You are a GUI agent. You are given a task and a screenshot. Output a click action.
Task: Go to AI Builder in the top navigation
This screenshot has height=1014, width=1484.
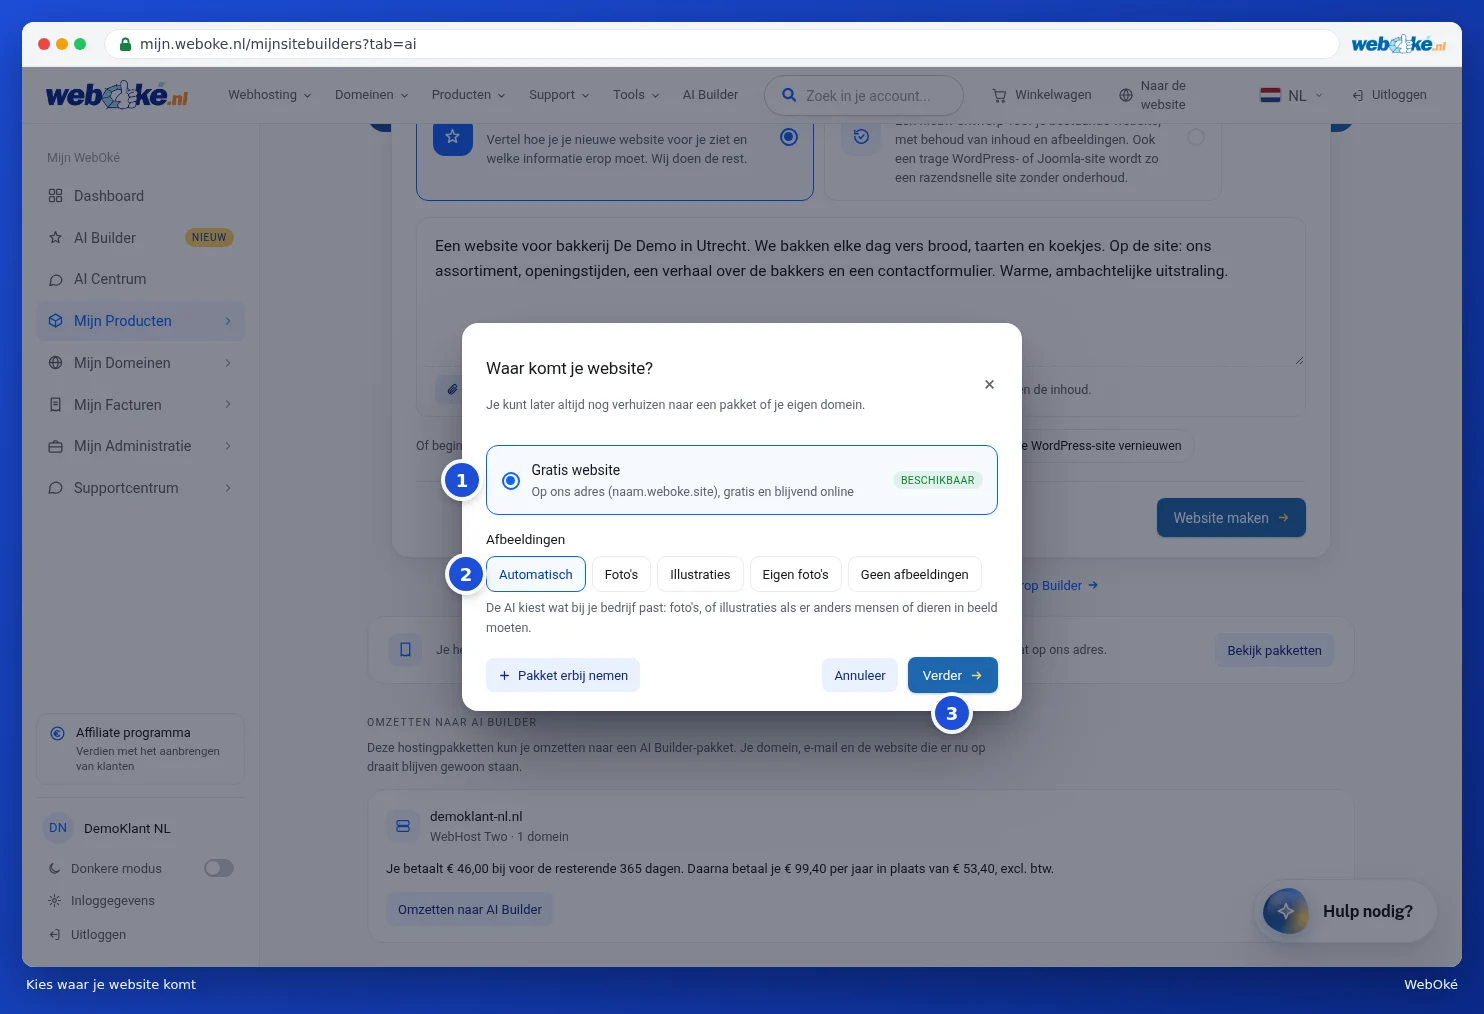[x=710, y=95]
